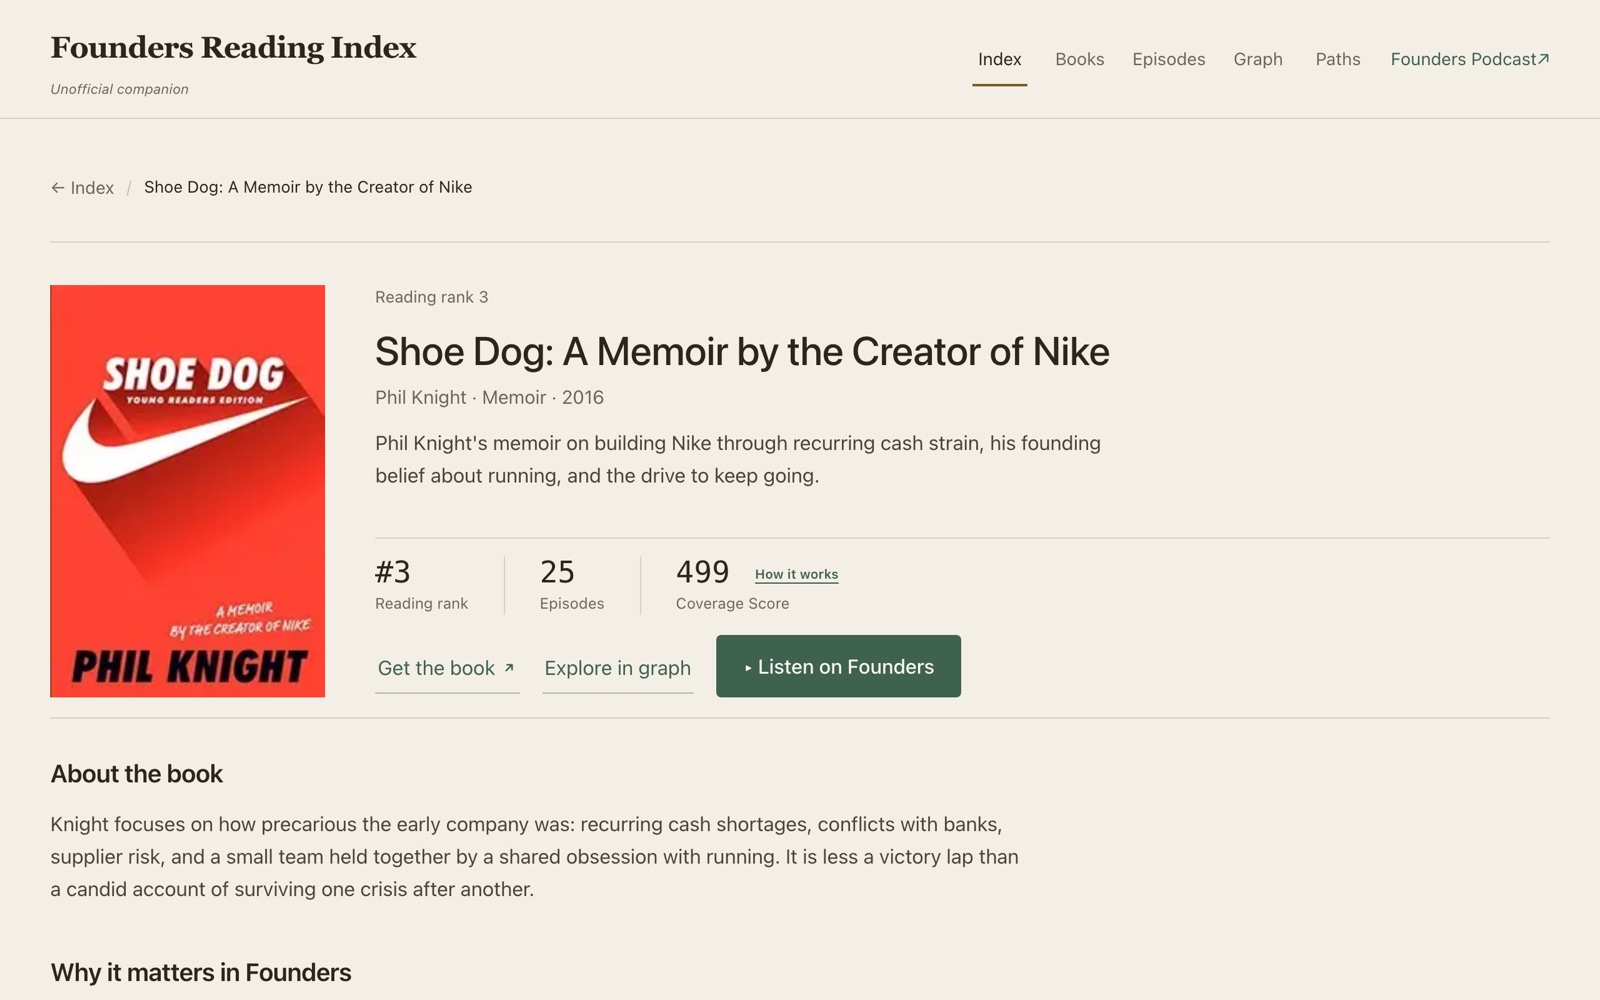The image size is (1600, 1000).
Task: Switch to the Graph navigation tab
Action: [1258, 59]
